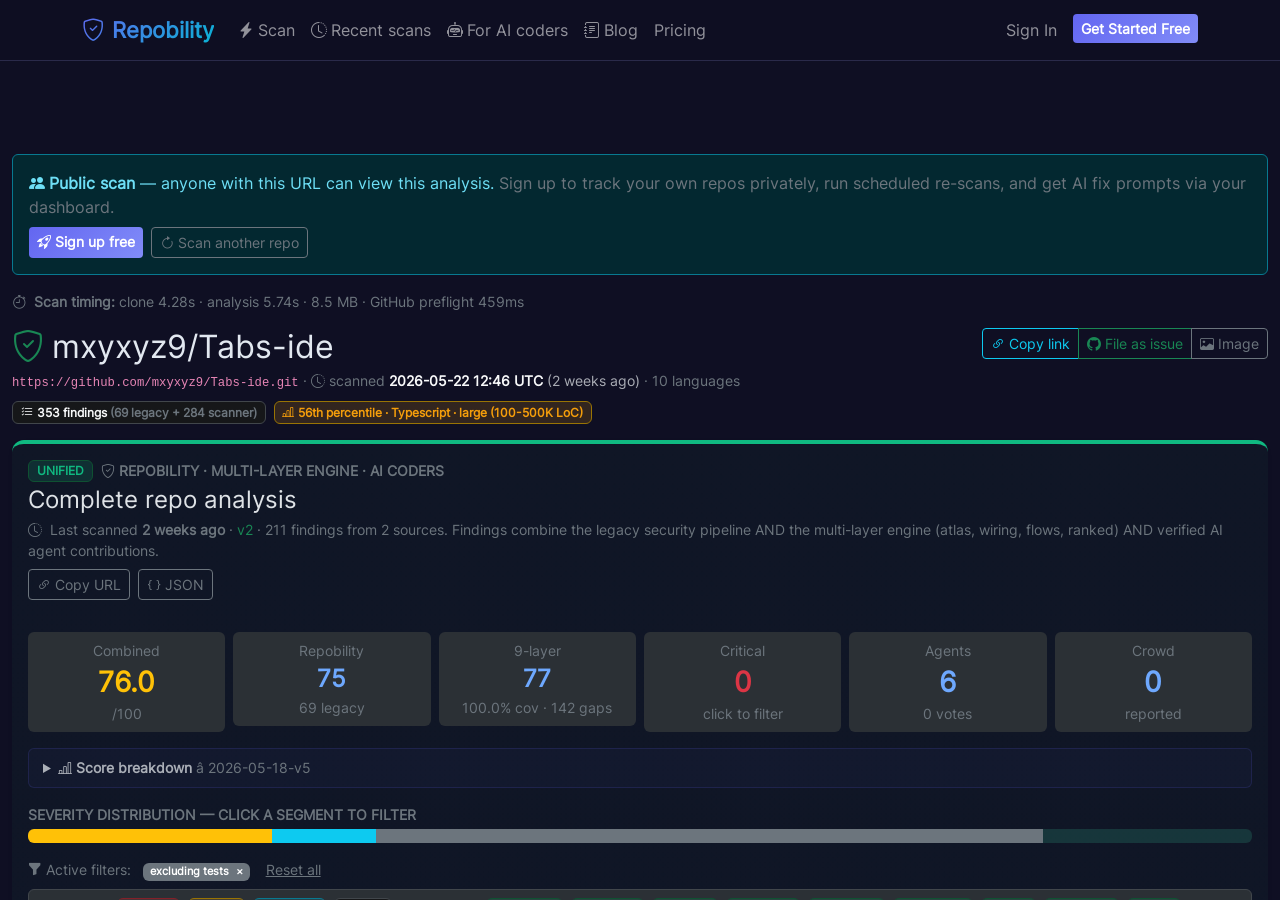Screen dimensions: 1280x900
Task: Go to Recent scans in navbar
Action: pyautogui.click(x=371, y=30)
